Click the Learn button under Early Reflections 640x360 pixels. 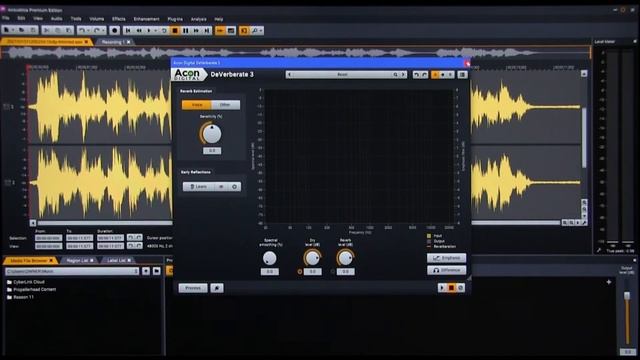tap(198, 187)
